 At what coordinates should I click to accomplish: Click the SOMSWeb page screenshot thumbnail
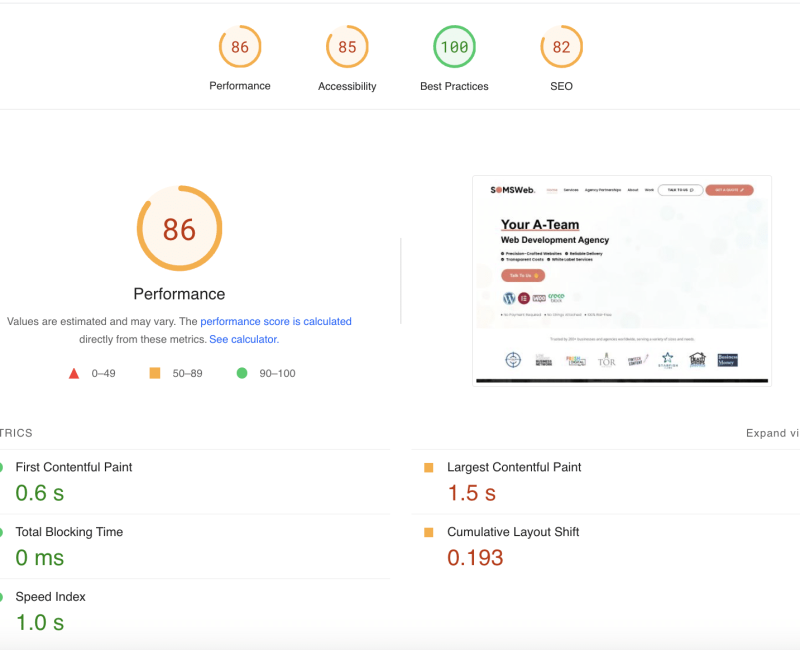pyautogui.click(x=621, y=280)
